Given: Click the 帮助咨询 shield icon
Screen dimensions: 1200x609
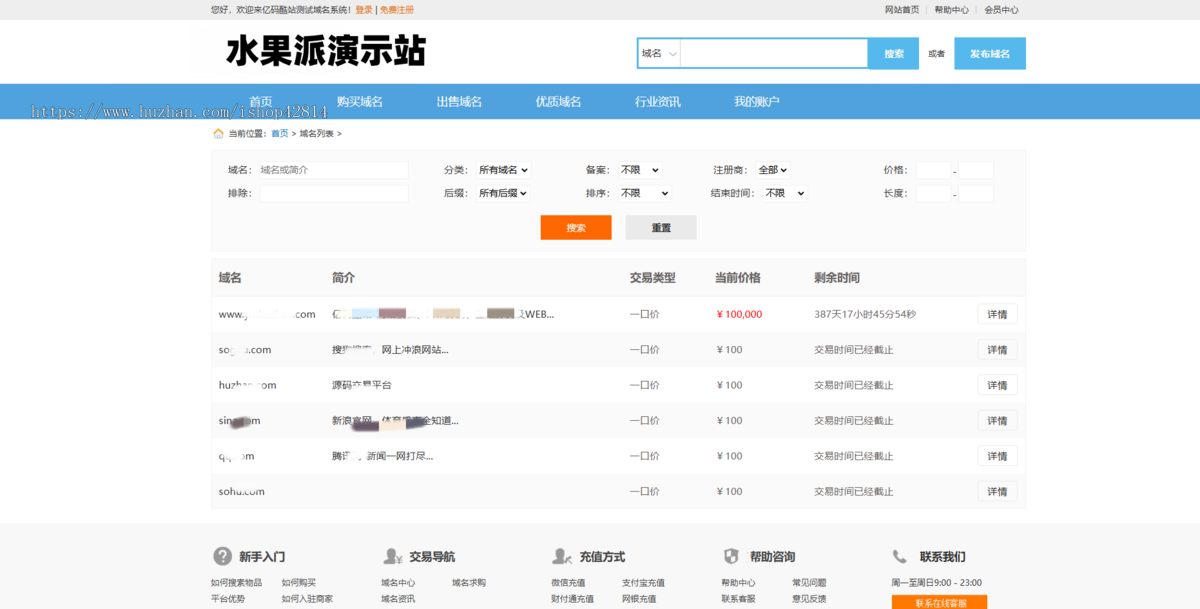Looking at the screenshot, I should [731, 556].
